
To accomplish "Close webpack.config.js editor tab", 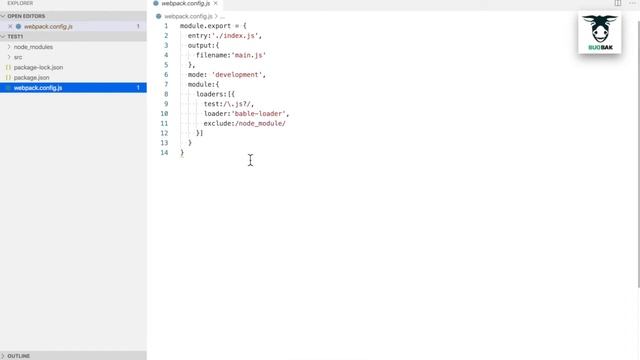I will (216, 3).
